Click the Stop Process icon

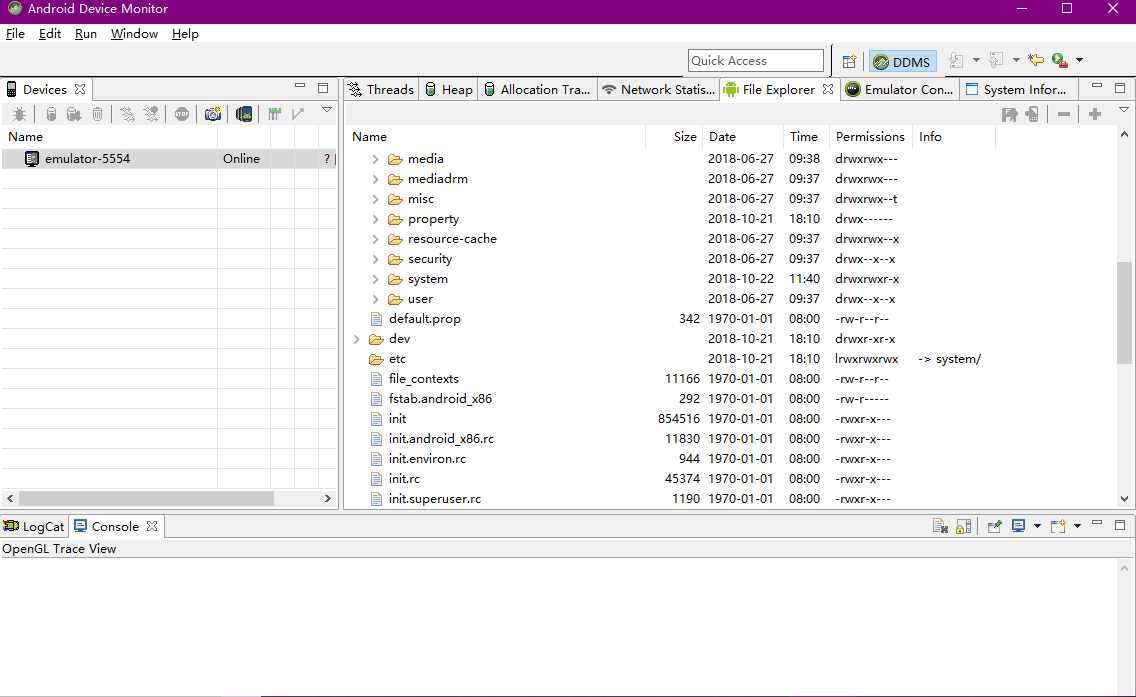pyautogui.click(x=182, y=114)
